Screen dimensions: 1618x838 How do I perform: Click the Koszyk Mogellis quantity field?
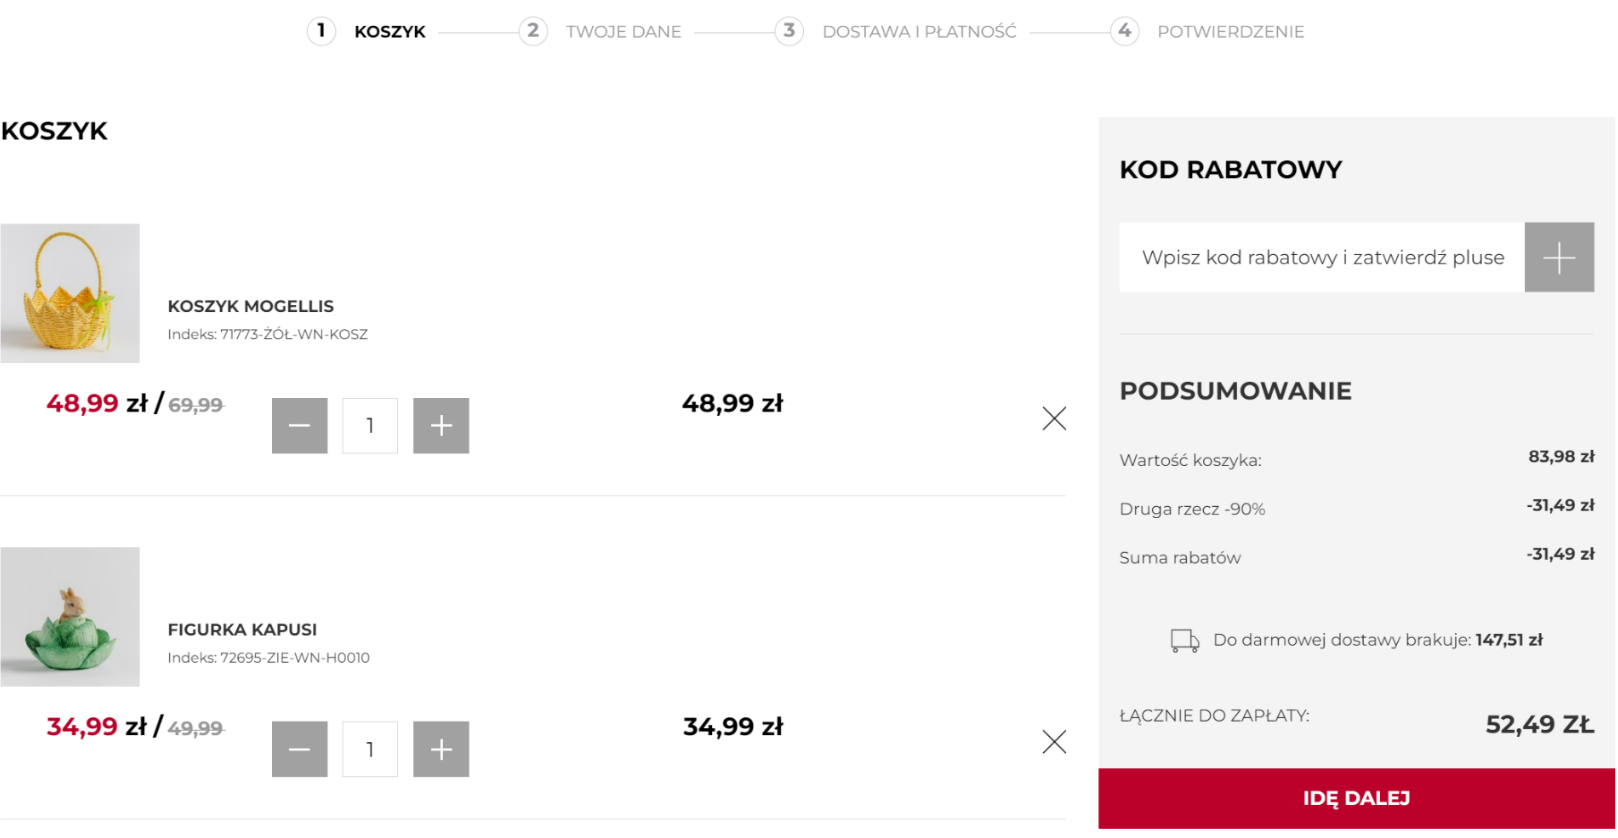[x=370, y=426]
